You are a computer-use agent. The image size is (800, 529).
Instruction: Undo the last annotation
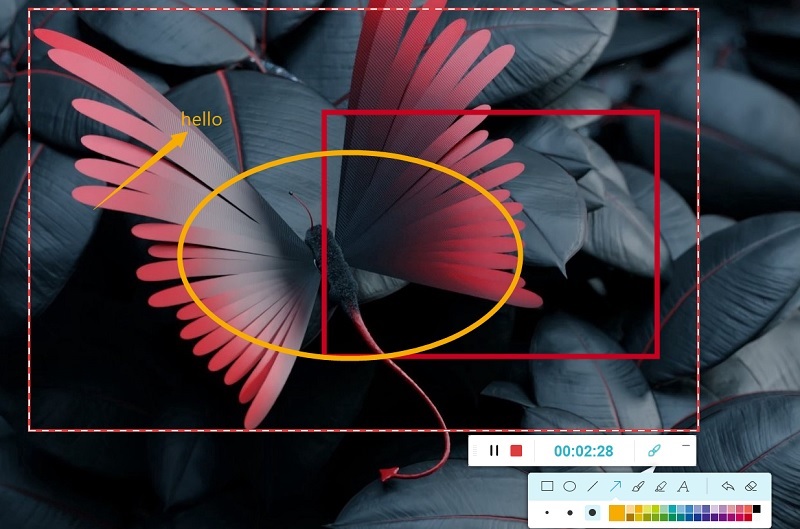727,487
